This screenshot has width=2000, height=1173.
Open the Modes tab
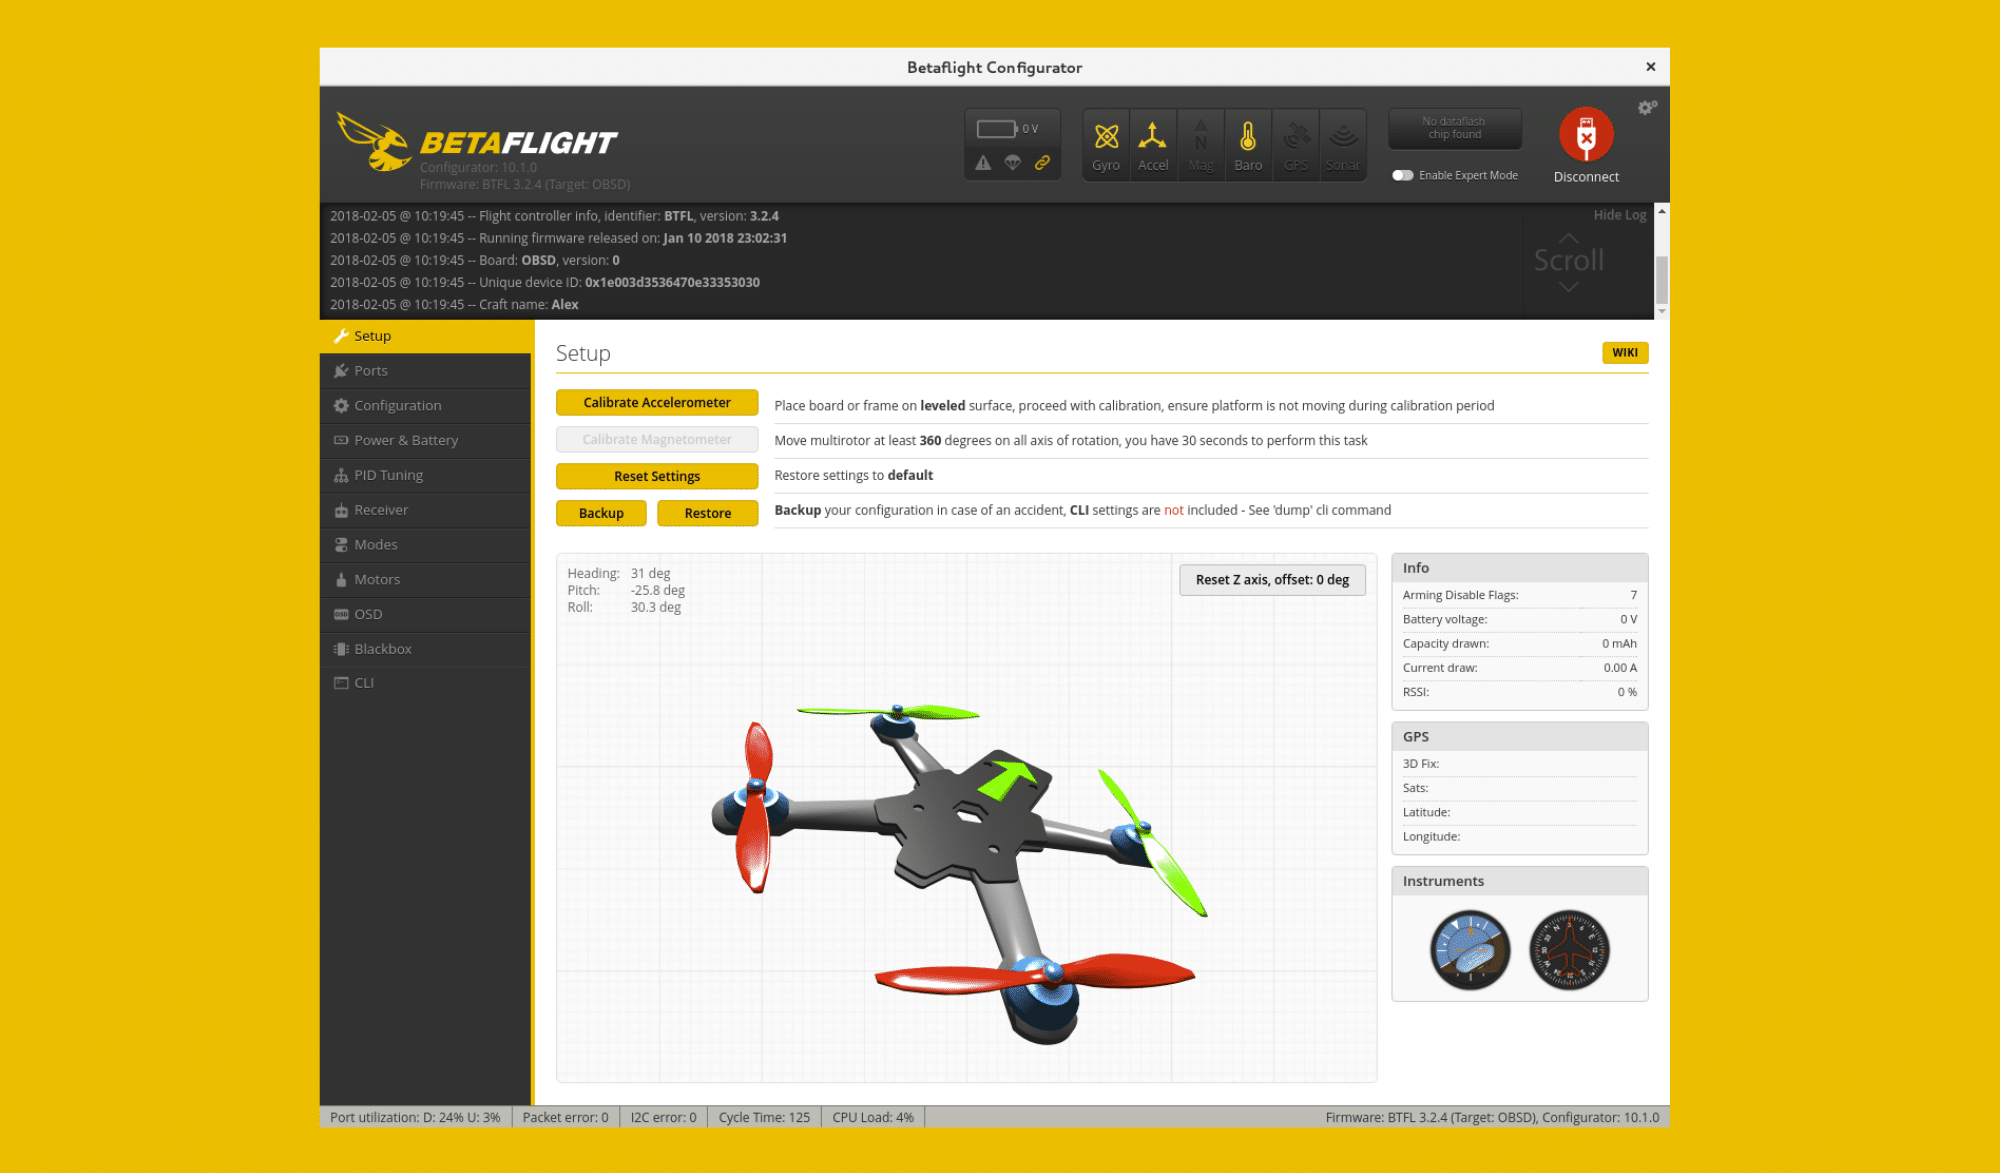pyautogui.click(x=425, y=545)
